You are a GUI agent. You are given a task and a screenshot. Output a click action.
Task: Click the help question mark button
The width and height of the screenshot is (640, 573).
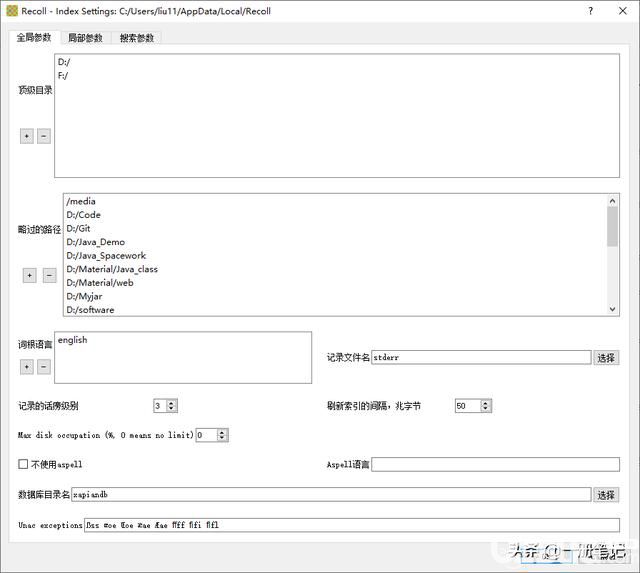[x=590, y=11]
